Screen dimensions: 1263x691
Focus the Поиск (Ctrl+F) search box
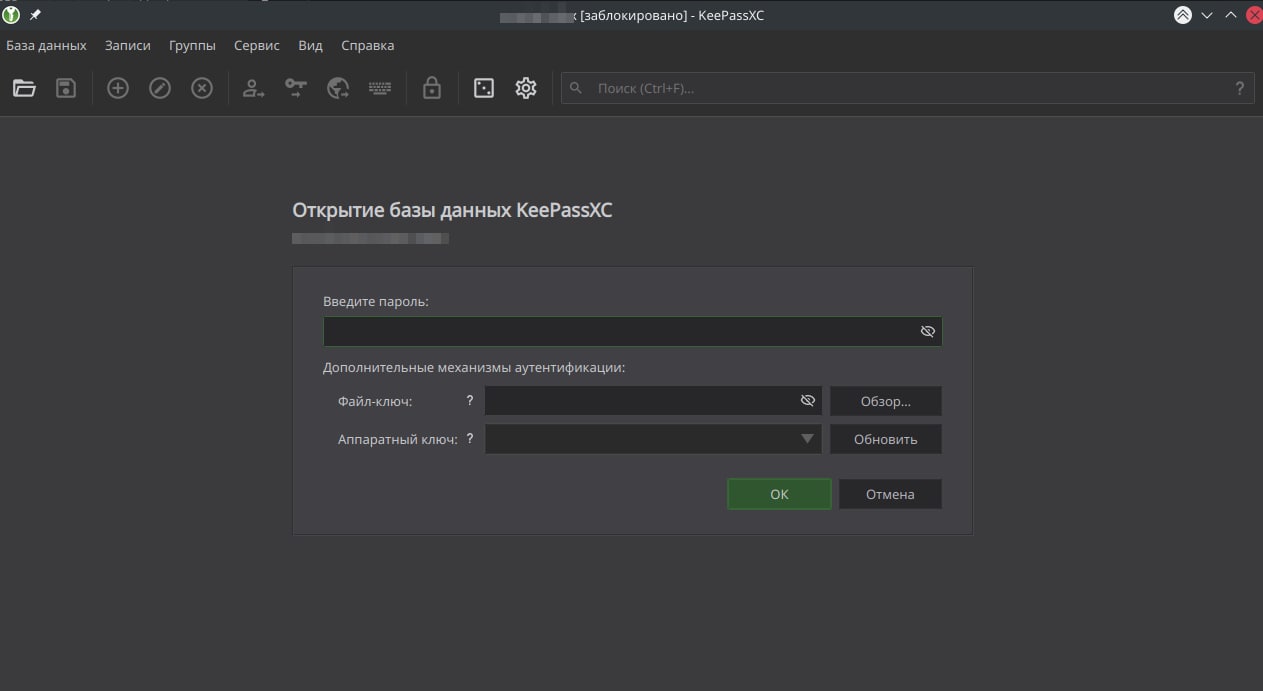click(x=907, y=88)
